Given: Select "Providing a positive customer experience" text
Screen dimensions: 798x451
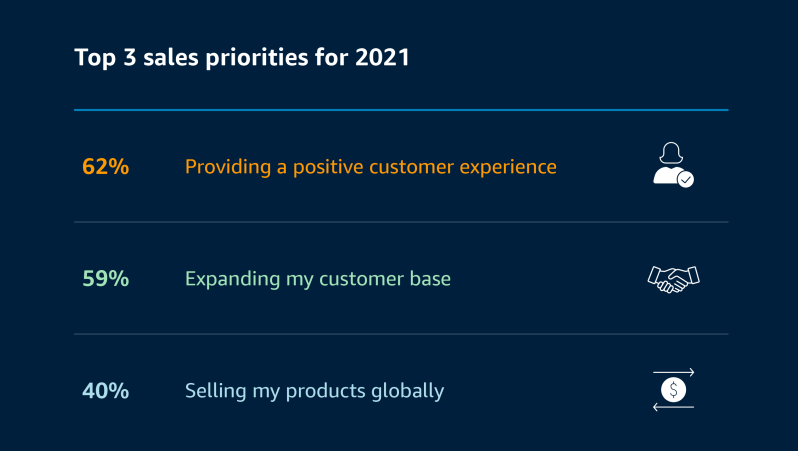Looking at the screenshot, I should (x=370, y=167).
